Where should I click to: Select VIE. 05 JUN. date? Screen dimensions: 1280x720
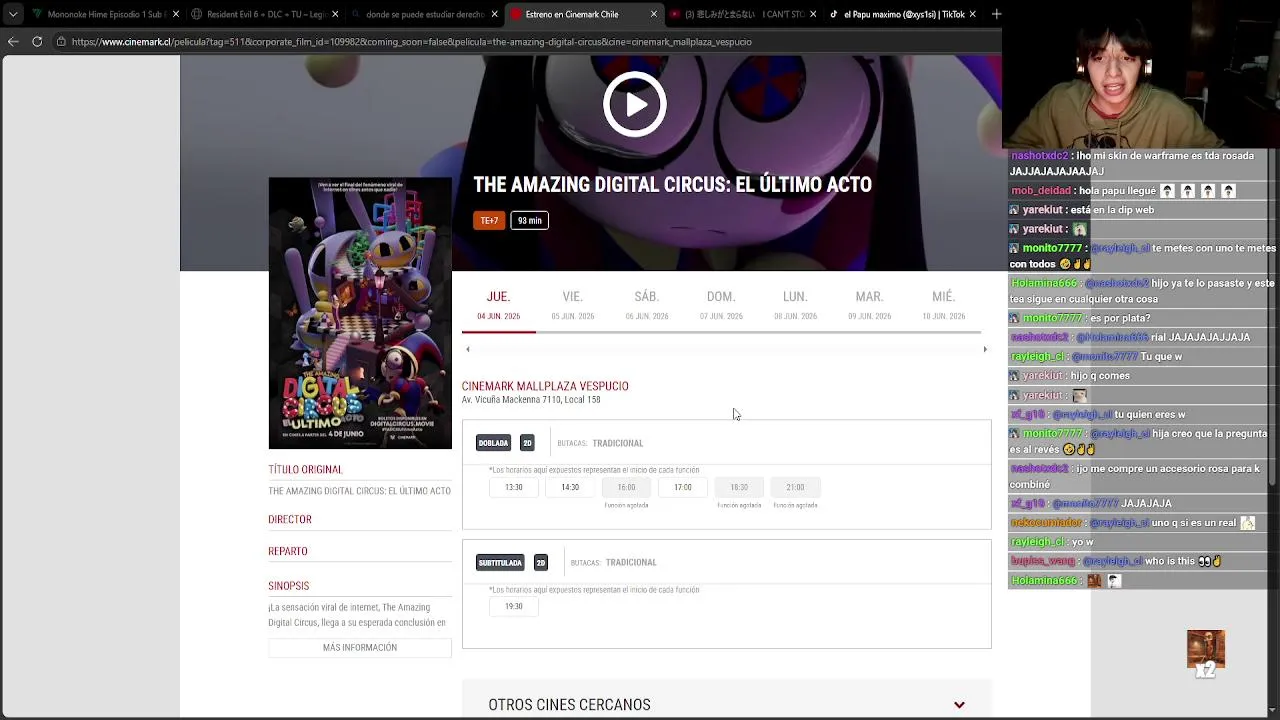click(x=572, y=306)
